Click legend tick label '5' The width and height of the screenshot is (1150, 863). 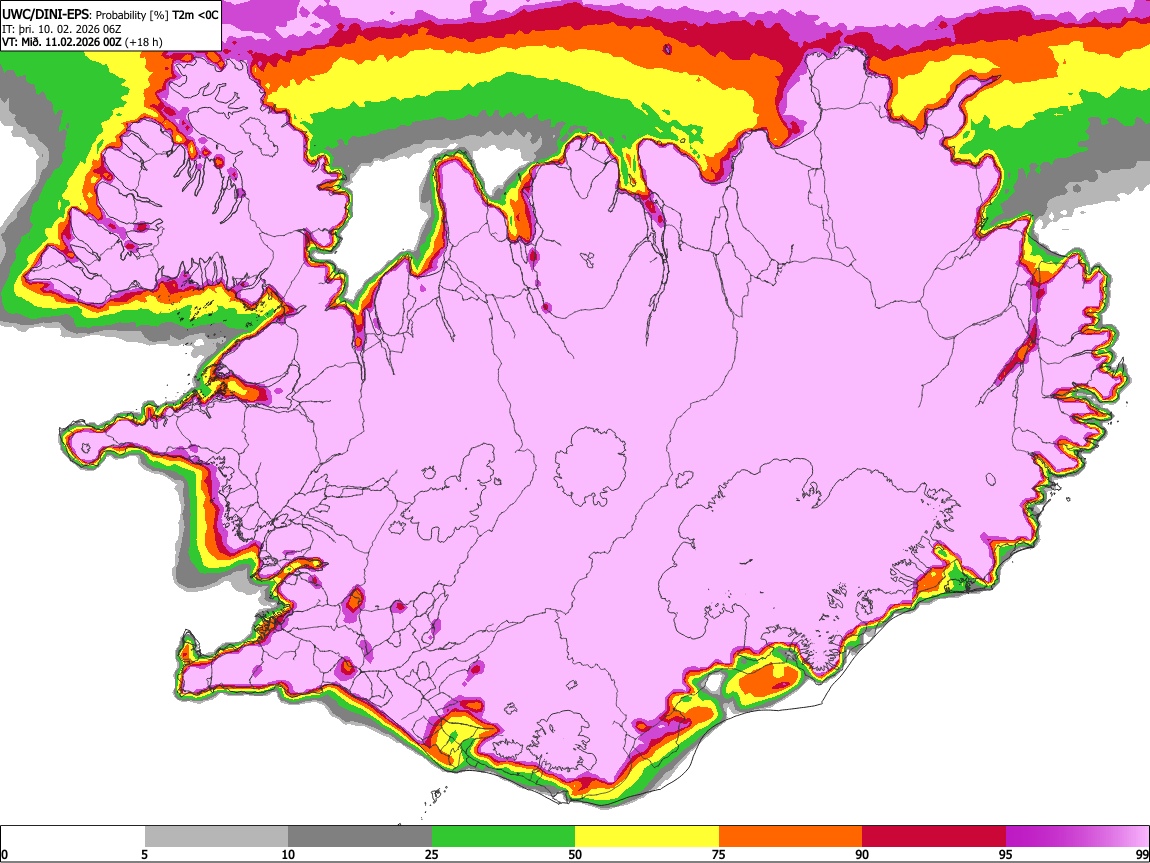tap(144, 855)
